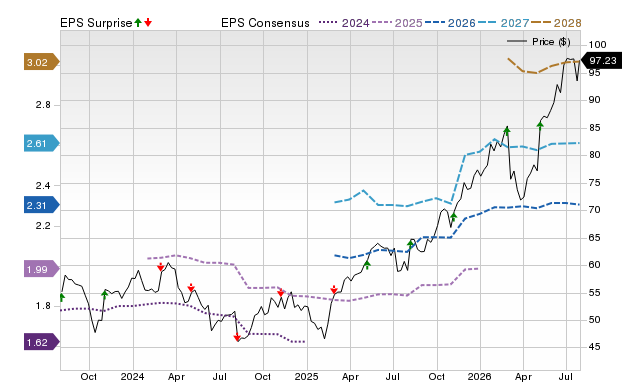Click the Oct label just before 2026
This screenshot has height=382, width=640.
[436, 376]
